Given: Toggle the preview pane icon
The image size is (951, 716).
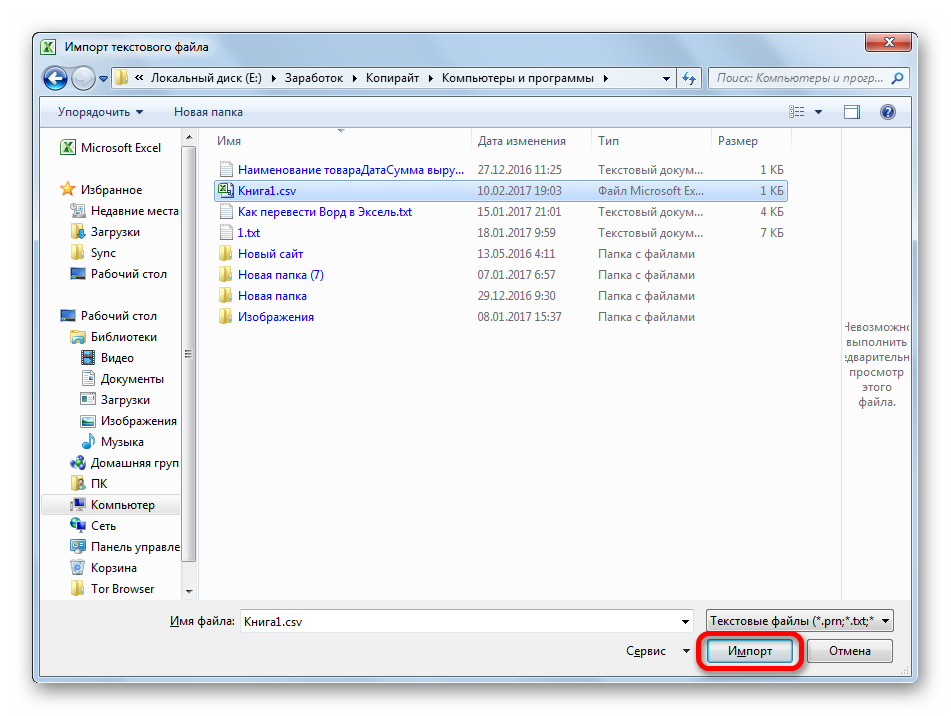Looking at the screenshot, I should point(852,112).
